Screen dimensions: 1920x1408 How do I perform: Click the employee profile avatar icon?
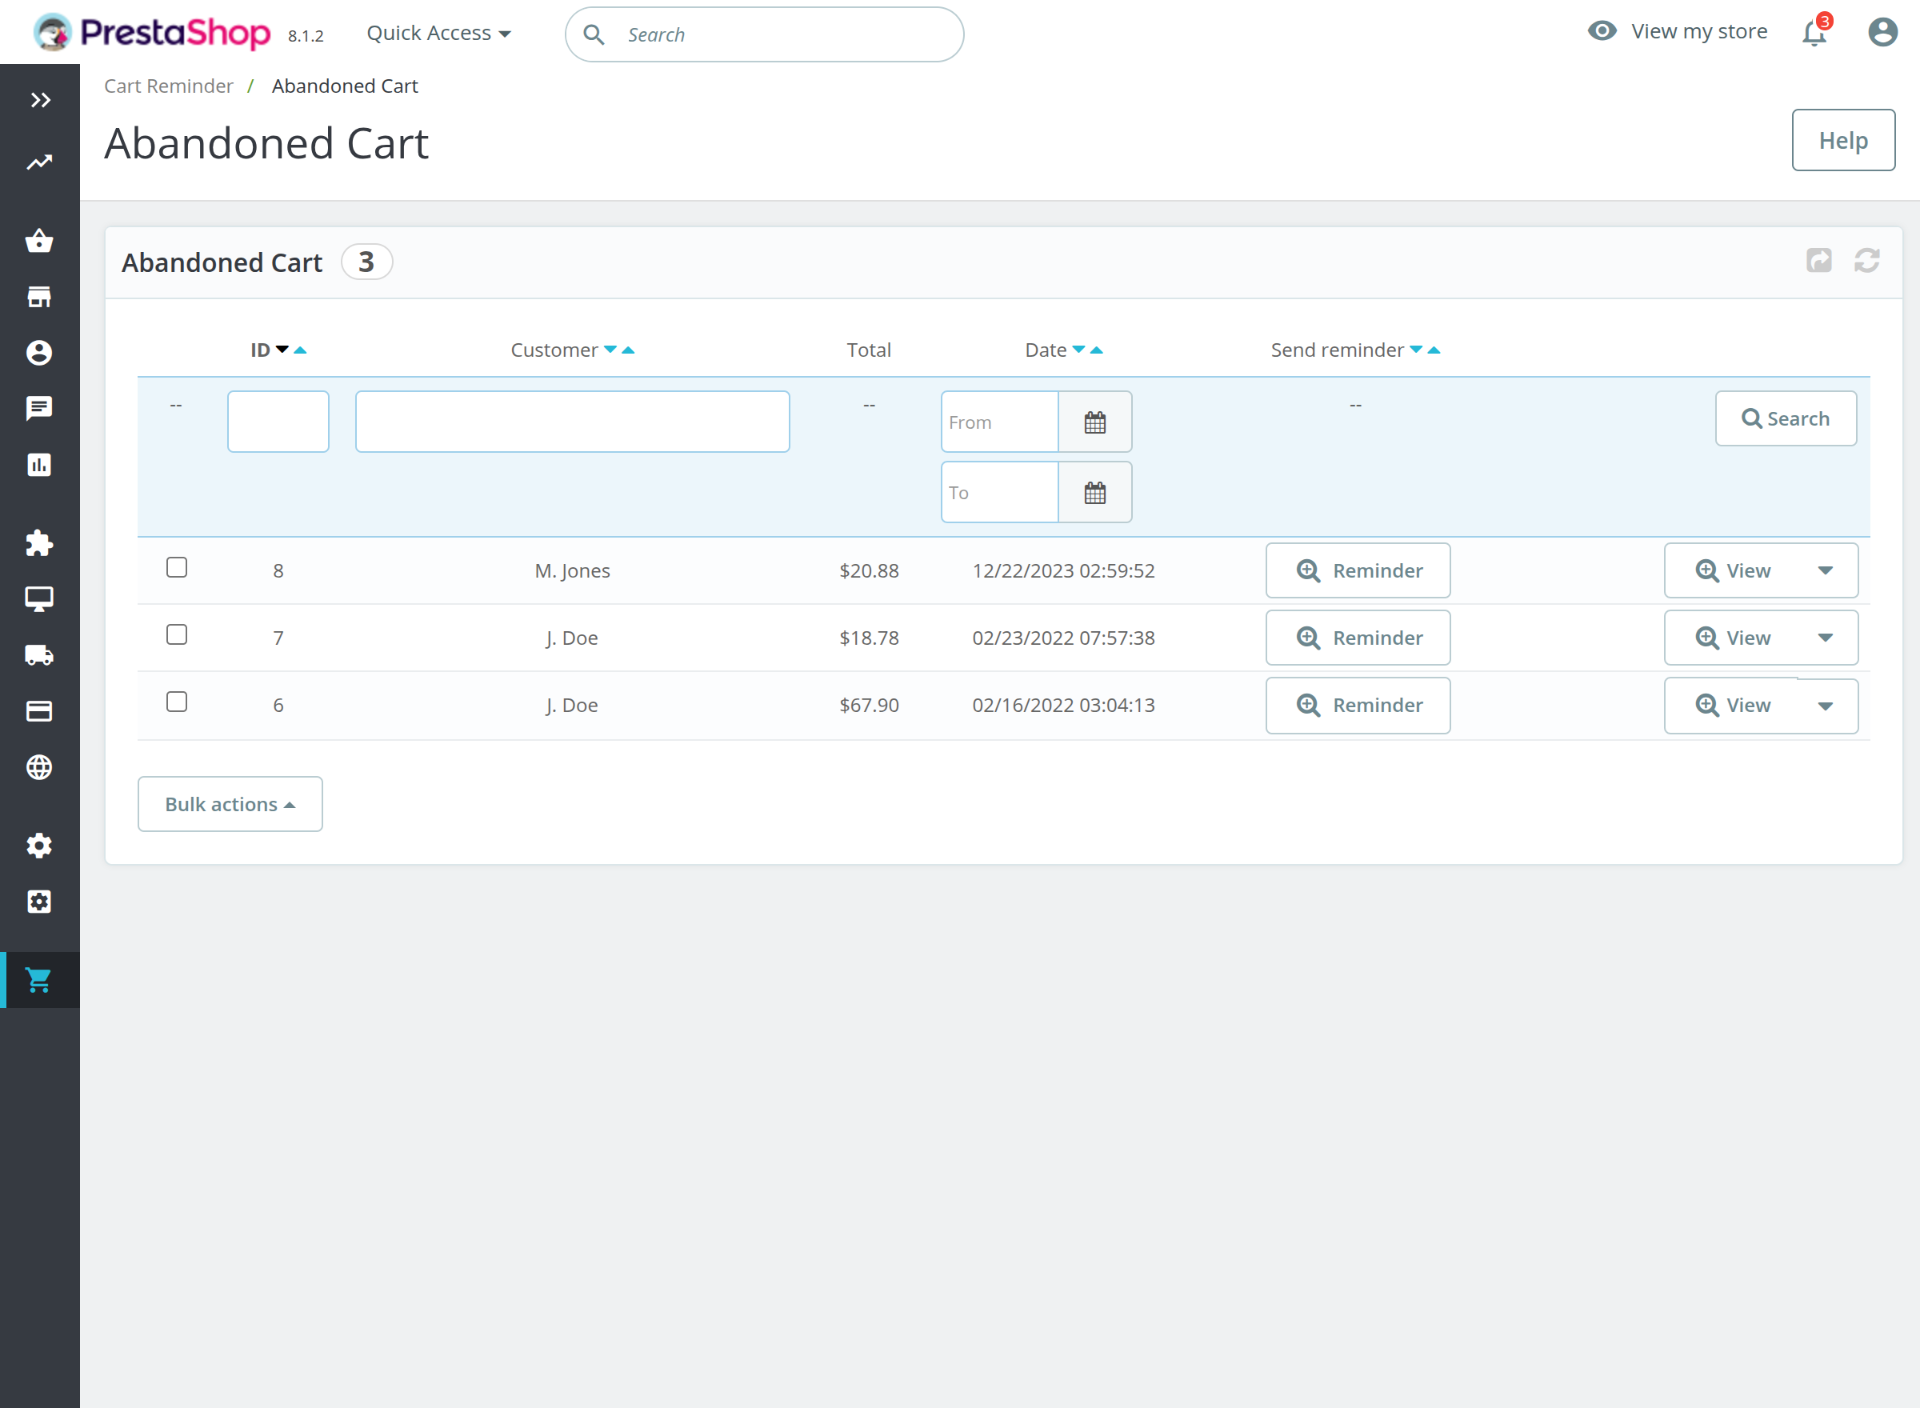coord(1882,33)
